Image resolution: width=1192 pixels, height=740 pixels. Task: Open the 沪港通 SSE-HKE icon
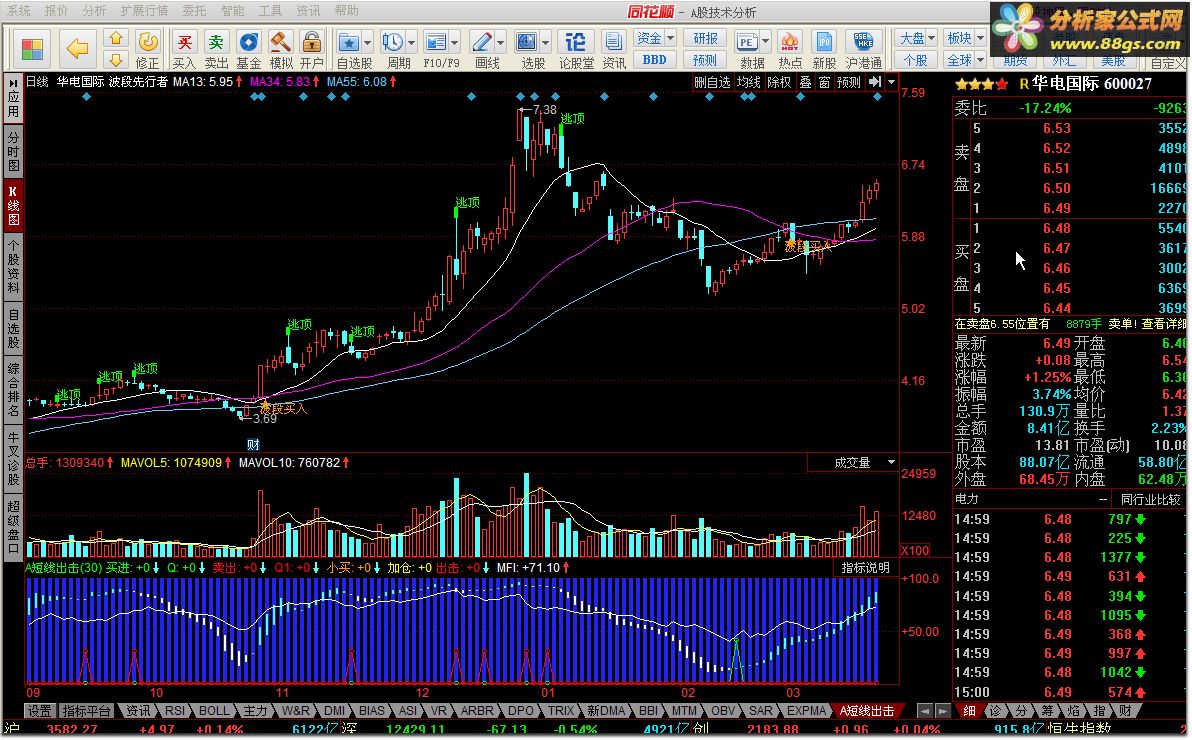point(864,50)
